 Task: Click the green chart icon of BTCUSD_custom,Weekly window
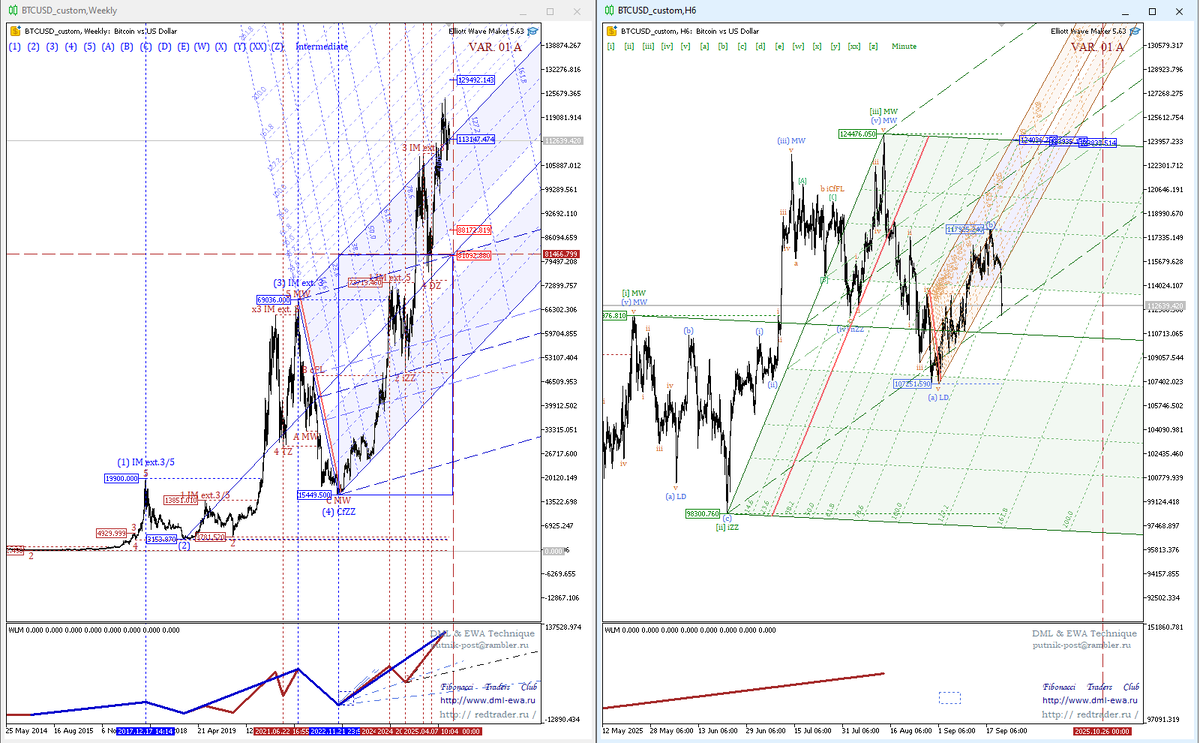(13, 10)
